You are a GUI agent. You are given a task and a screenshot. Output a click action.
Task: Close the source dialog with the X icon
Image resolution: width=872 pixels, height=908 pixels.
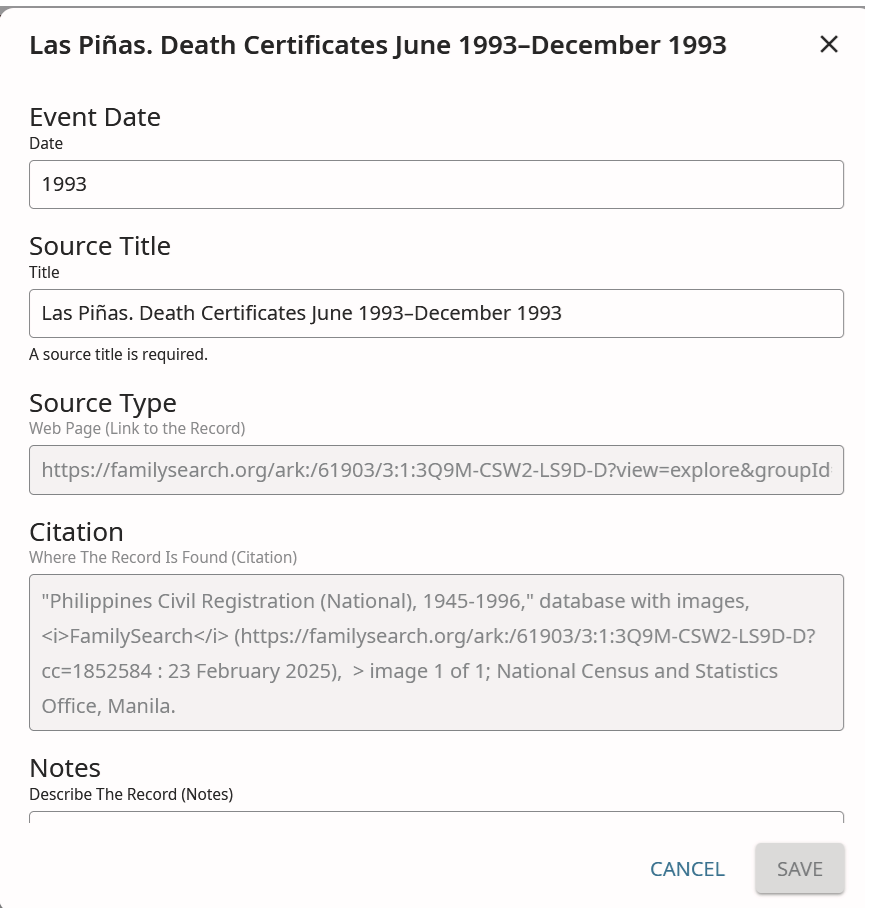(829, 44)
